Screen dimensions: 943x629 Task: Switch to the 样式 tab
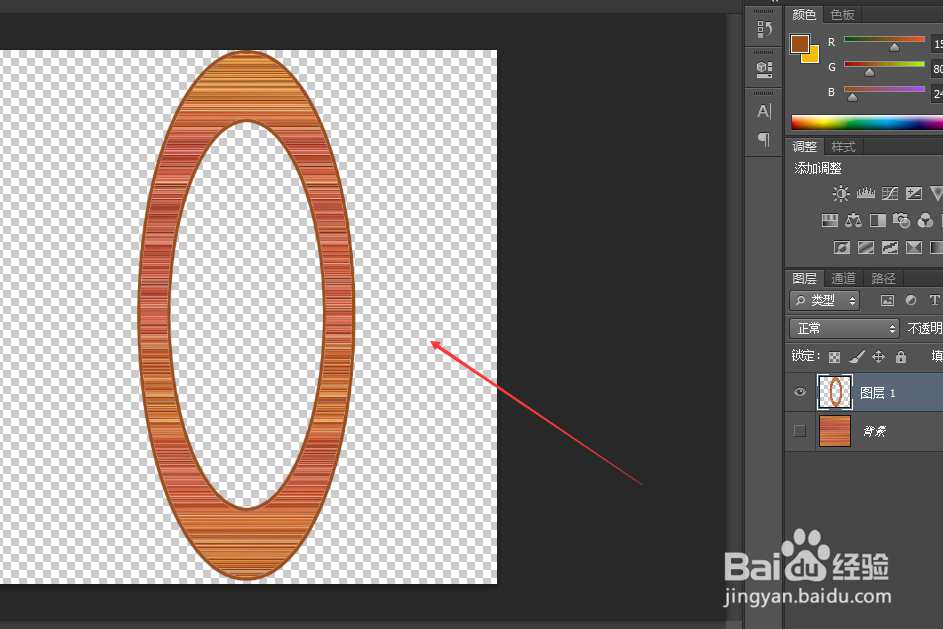tap(843, 147)
